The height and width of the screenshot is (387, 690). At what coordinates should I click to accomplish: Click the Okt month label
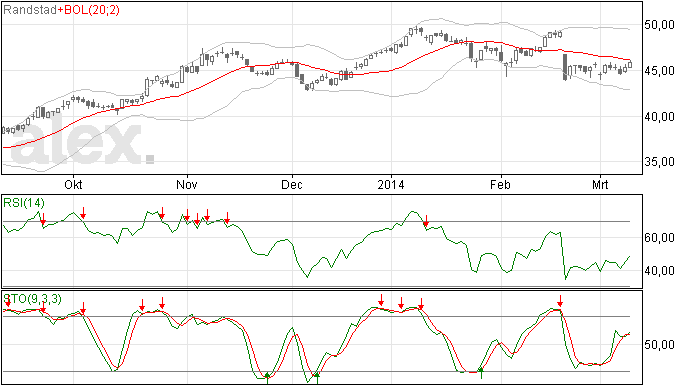(73, 184)
